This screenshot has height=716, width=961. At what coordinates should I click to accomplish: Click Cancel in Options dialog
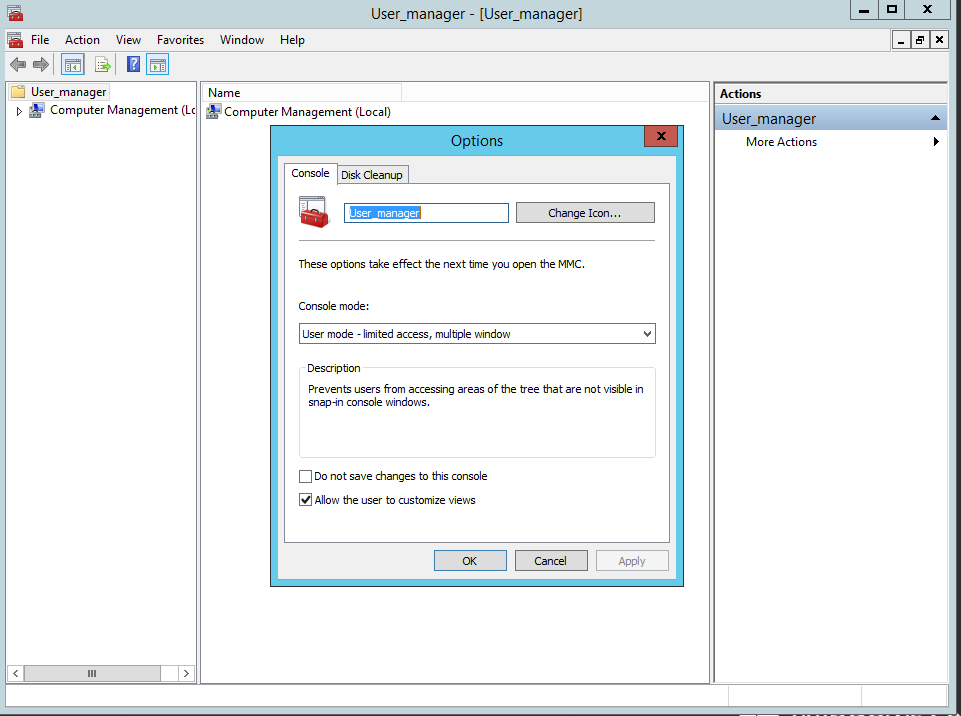(550, 561)
